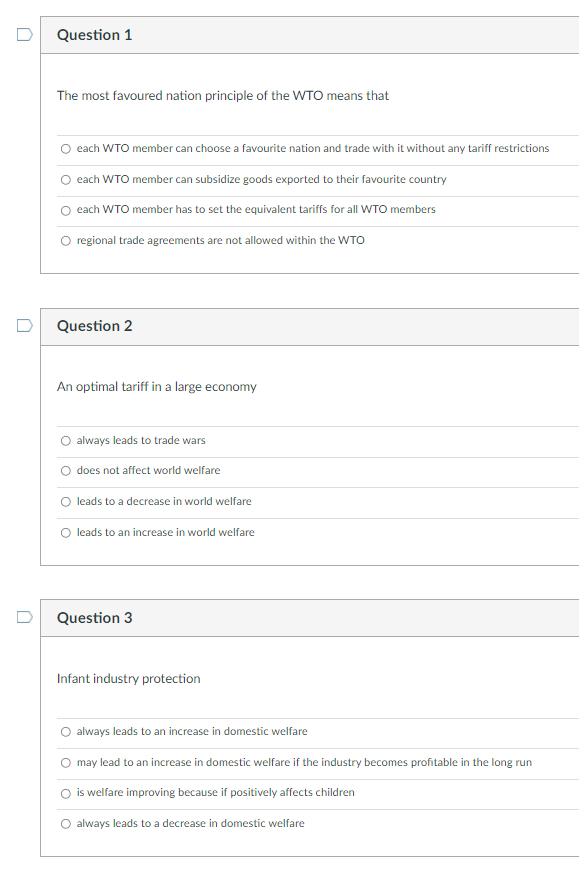This screenshot has width=579, height=877.
Task: Choose "leads to a decrease in world welfare"
Action: [x=65, y=501]
